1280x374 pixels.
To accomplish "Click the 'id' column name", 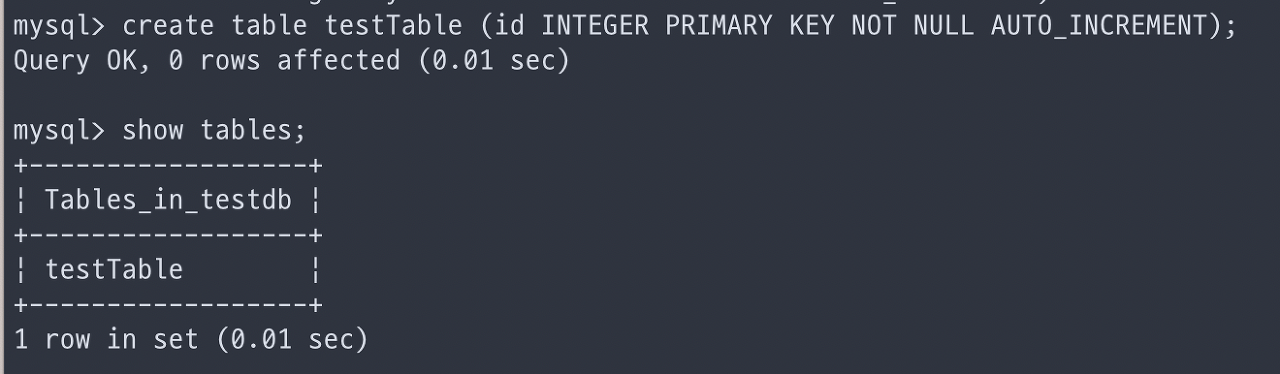I will (508, 25).
